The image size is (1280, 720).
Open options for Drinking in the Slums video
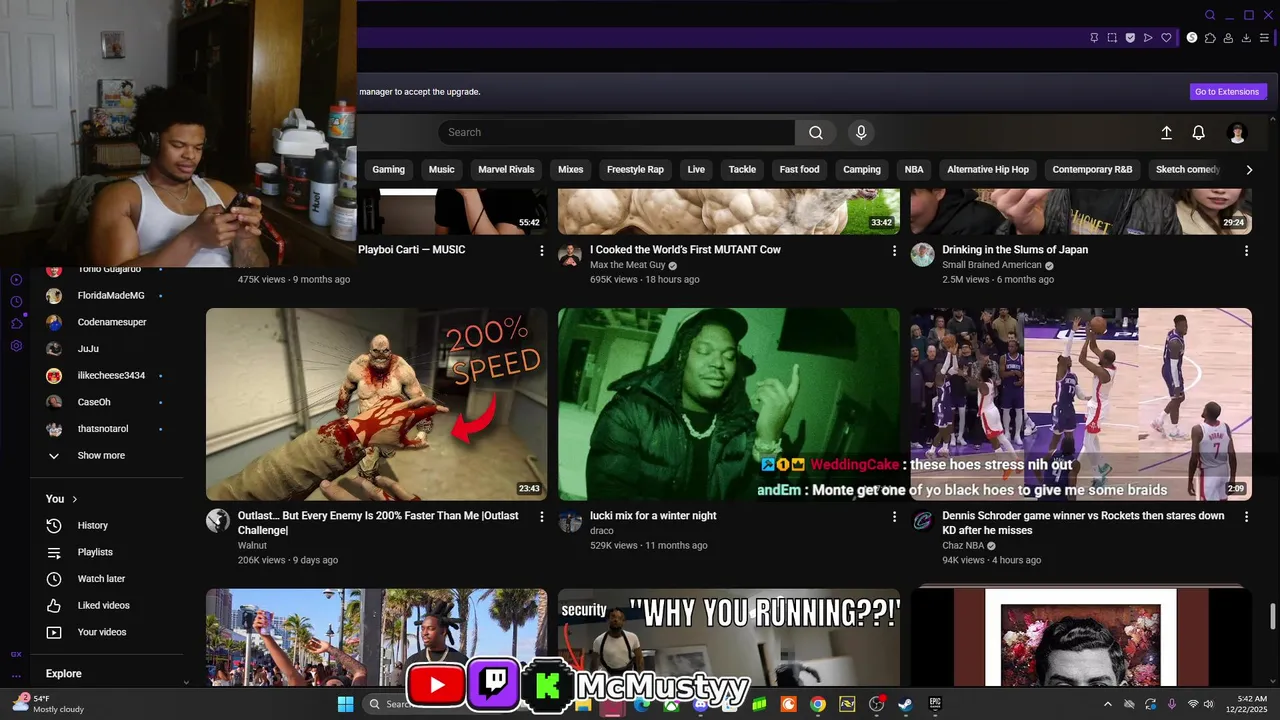1246,251
